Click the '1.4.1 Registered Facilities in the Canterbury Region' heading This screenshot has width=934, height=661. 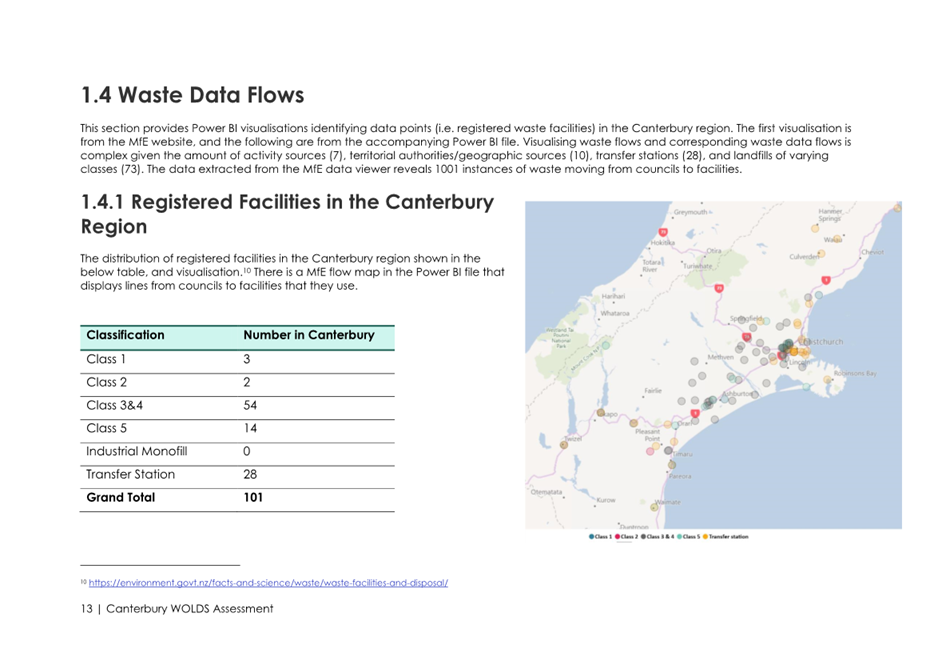click(287, 214)
